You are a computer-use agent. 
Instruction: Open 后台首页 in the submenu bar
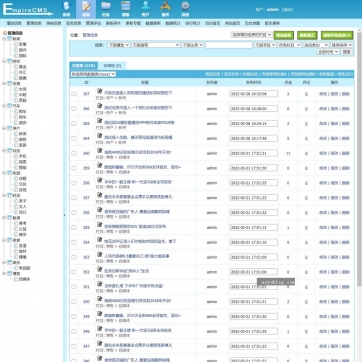click(x=212, y=23)
